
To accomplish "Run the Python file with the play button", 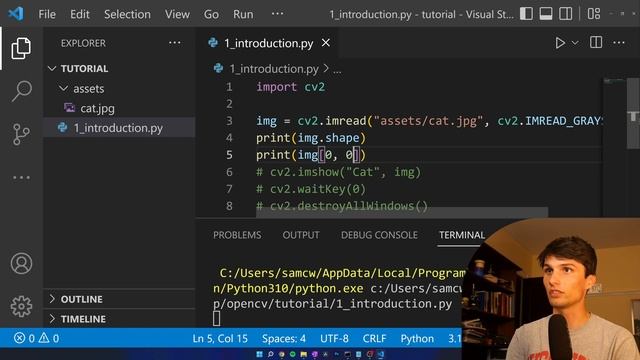I will (x=560, y=43).
